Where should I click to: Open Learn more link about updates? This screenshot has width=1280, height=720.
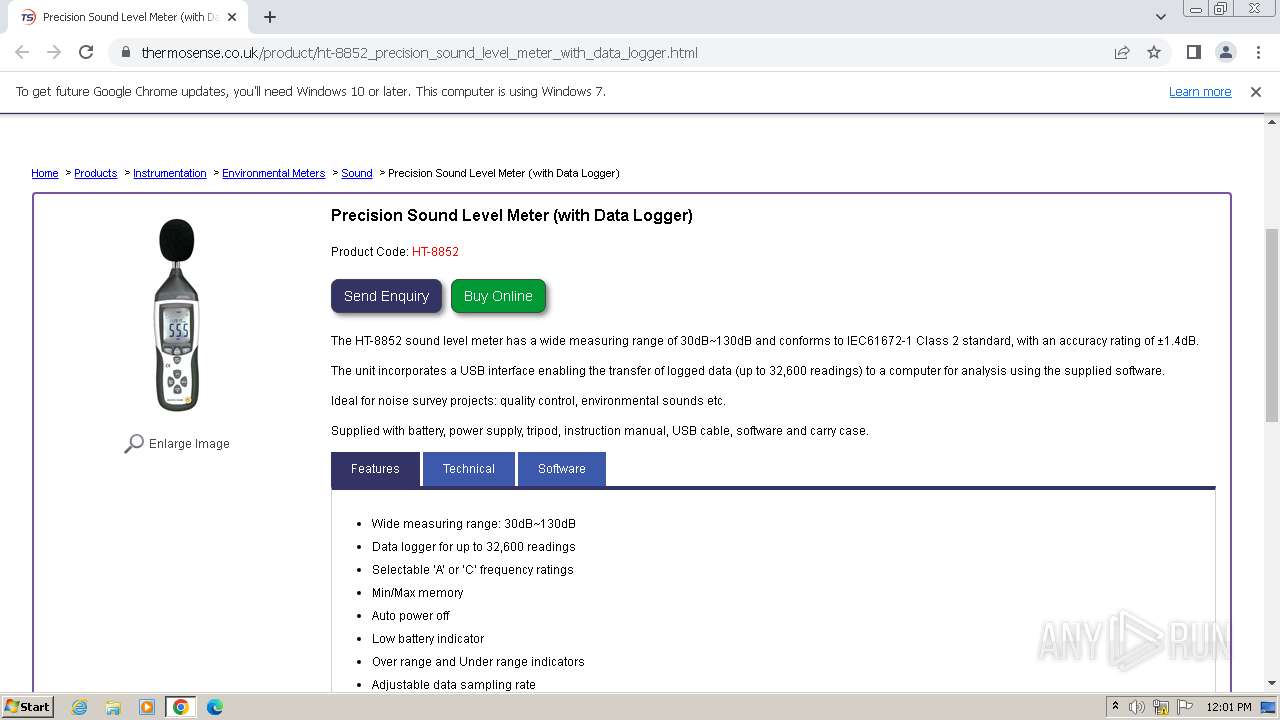1200,91
